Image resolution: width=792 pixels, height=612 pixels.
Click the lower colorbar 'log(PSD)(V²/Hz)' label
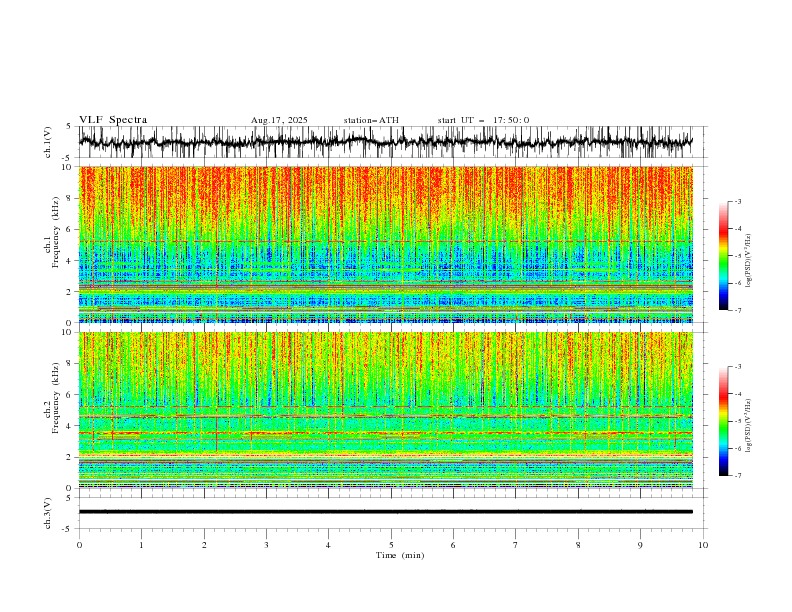(749, 426)
